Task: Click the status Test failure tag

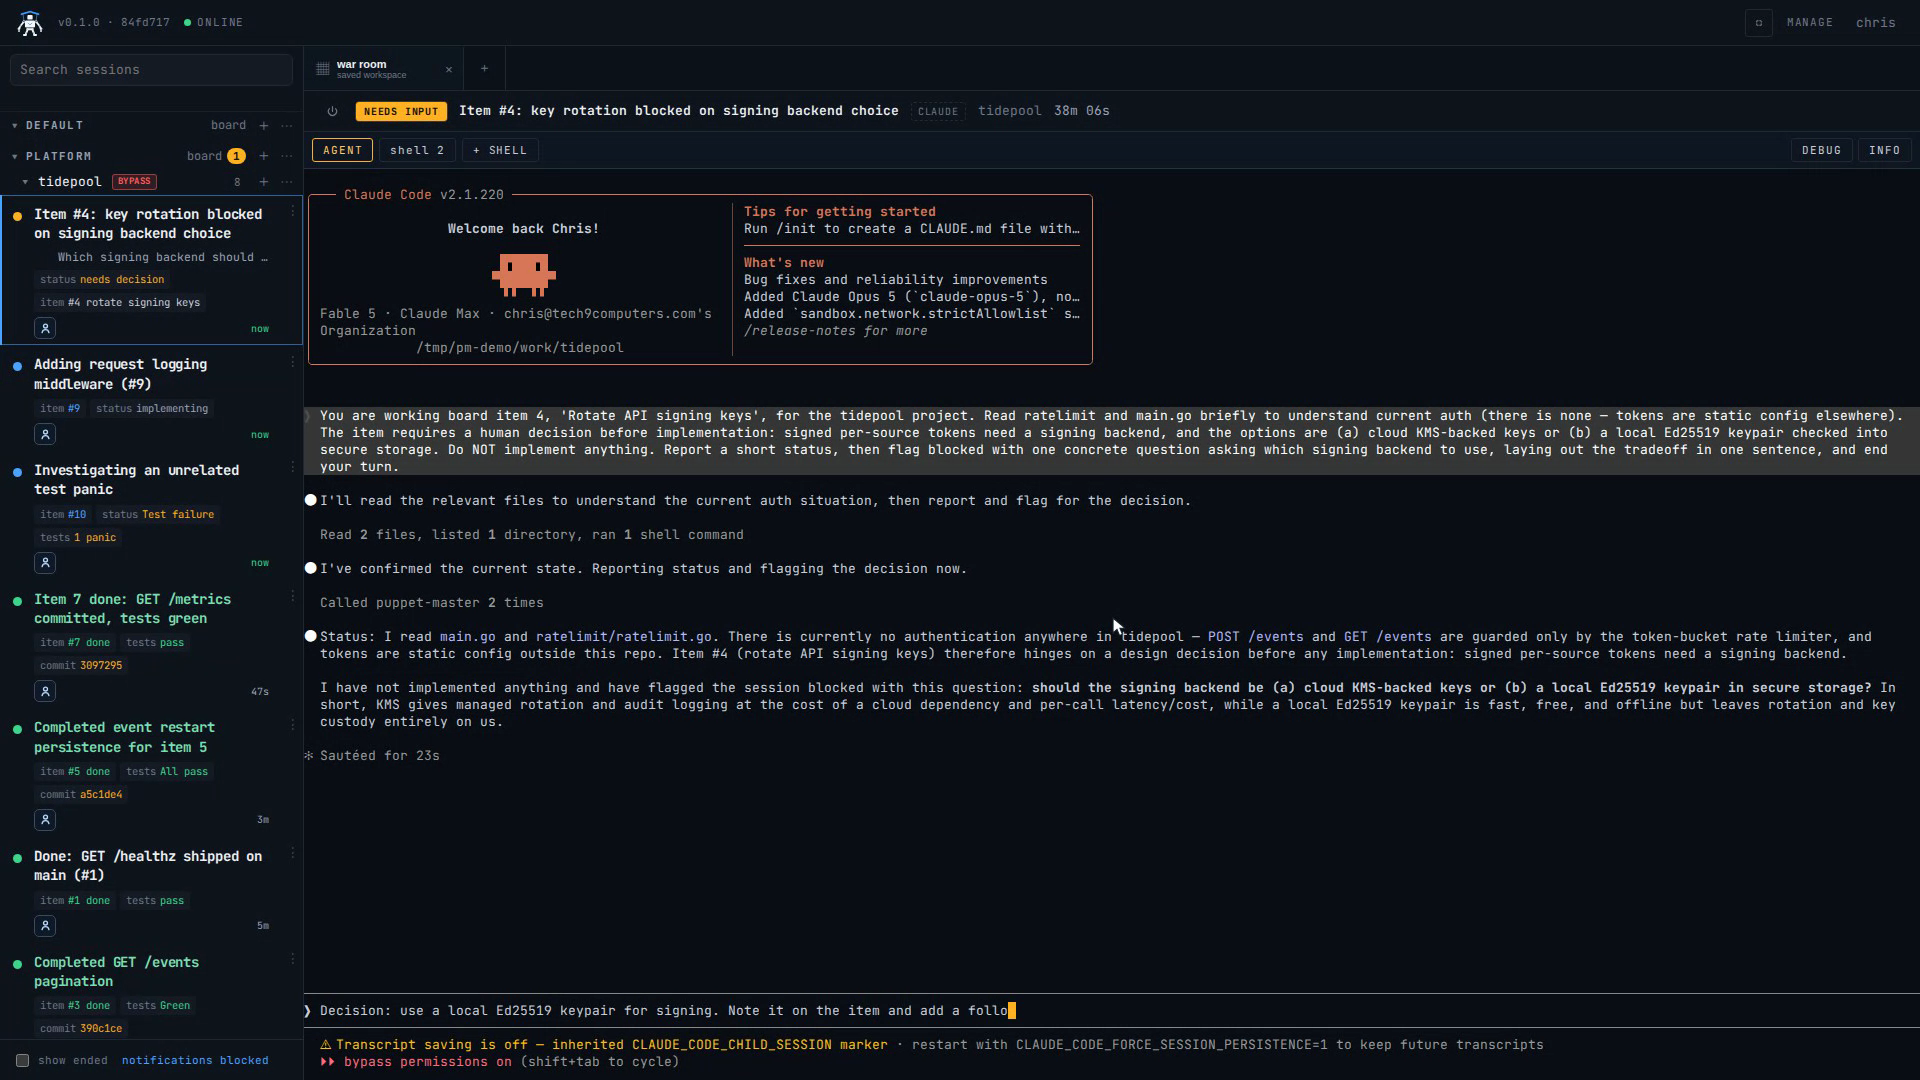Action: click(158, 515)
